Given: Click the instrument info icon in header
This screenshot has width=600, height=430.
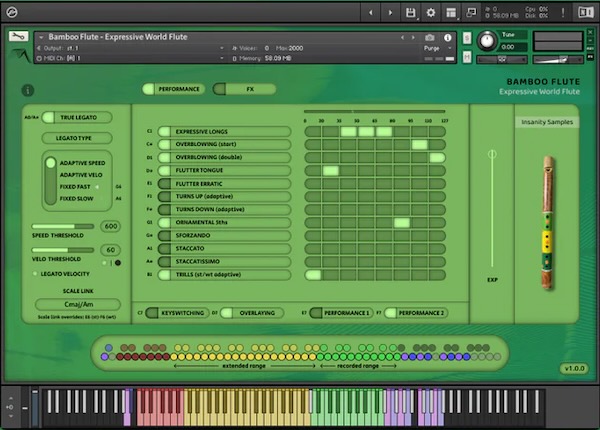Looking at the screenshot, I should click(447, 37).
